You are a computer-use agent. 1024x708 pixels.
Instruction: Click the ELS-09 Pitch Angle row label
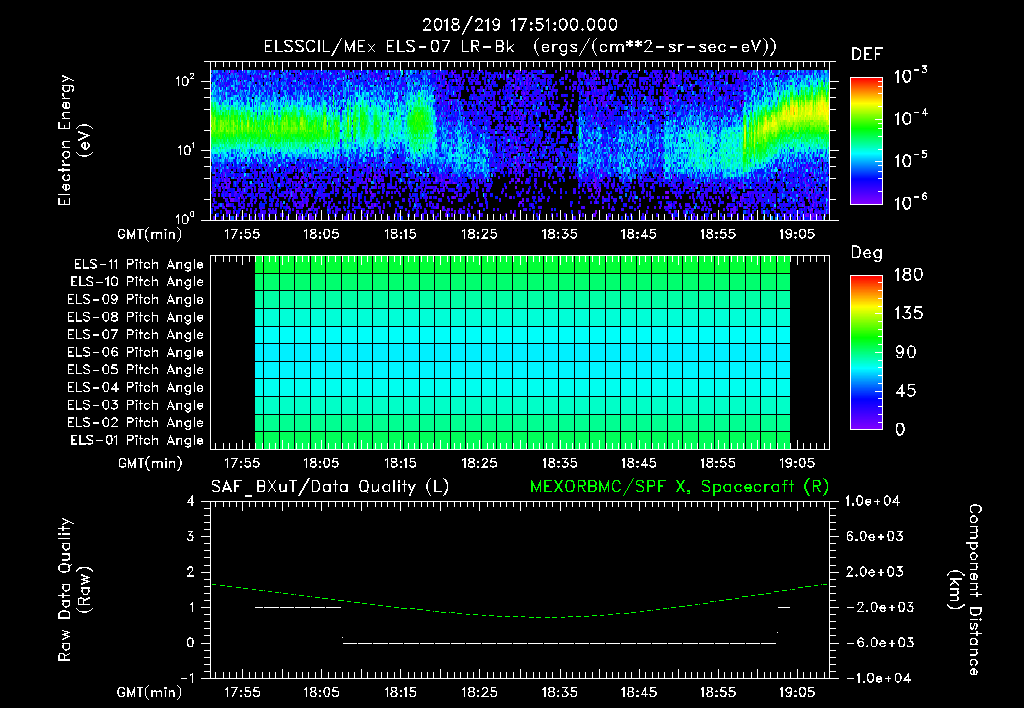point(135,299)
